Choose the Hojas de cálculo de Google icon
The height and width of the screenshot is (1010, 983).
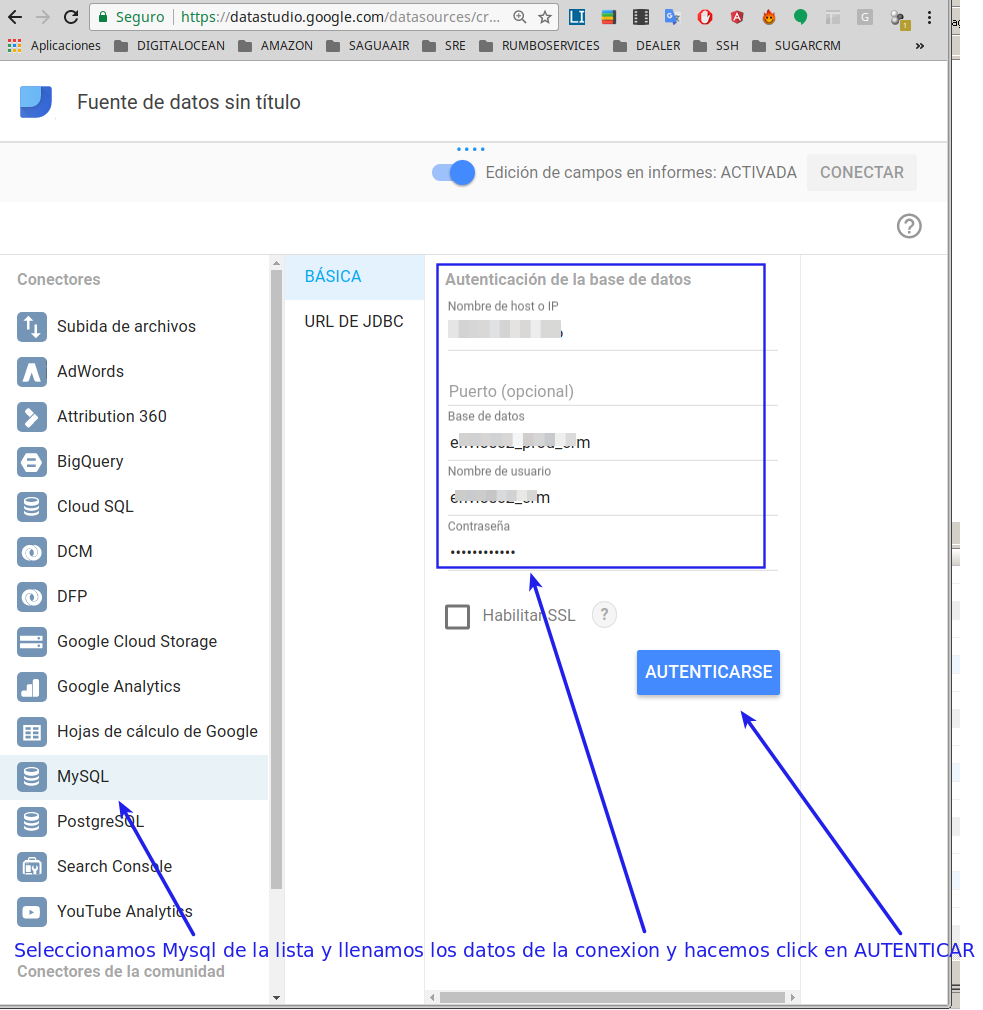point(32,732)
